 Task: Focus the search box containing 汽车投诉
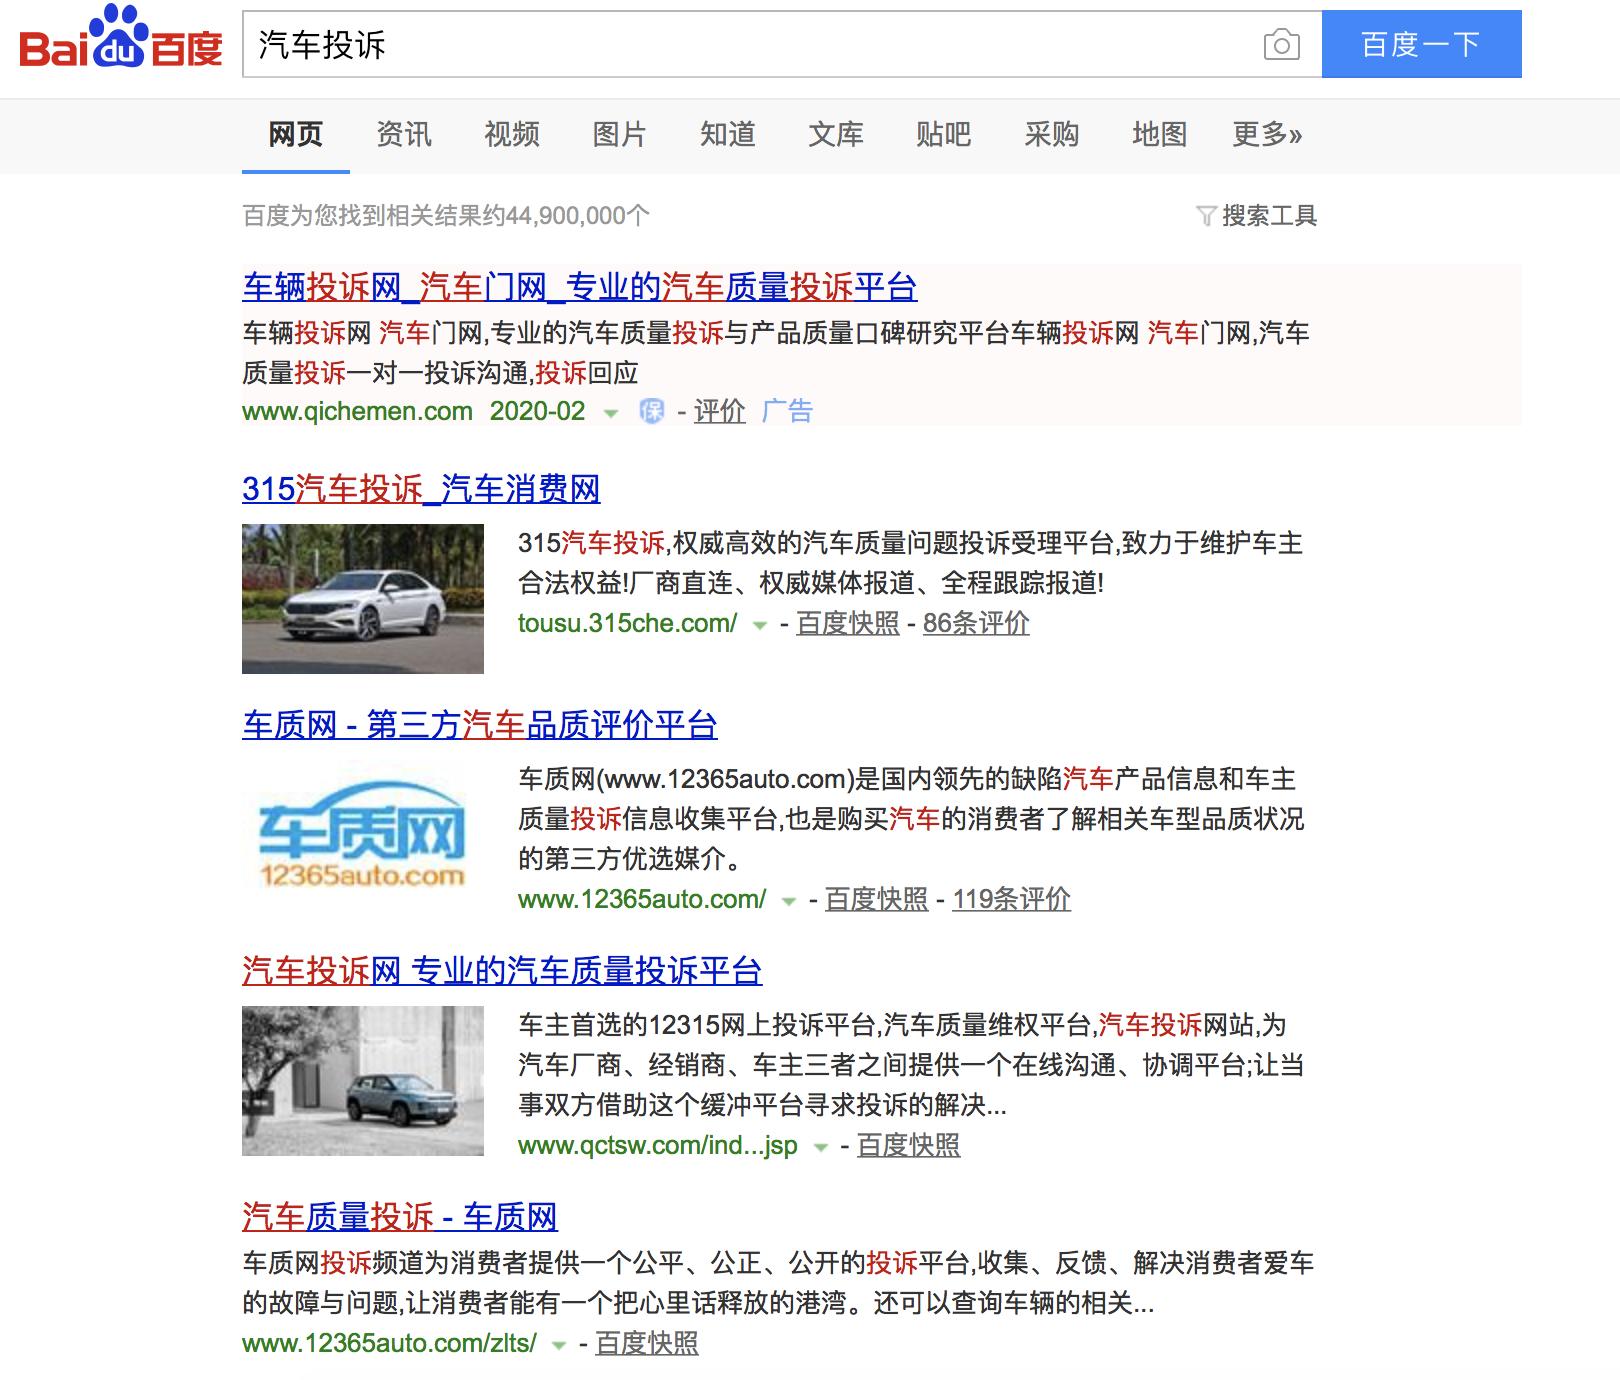tap(750, 45)
